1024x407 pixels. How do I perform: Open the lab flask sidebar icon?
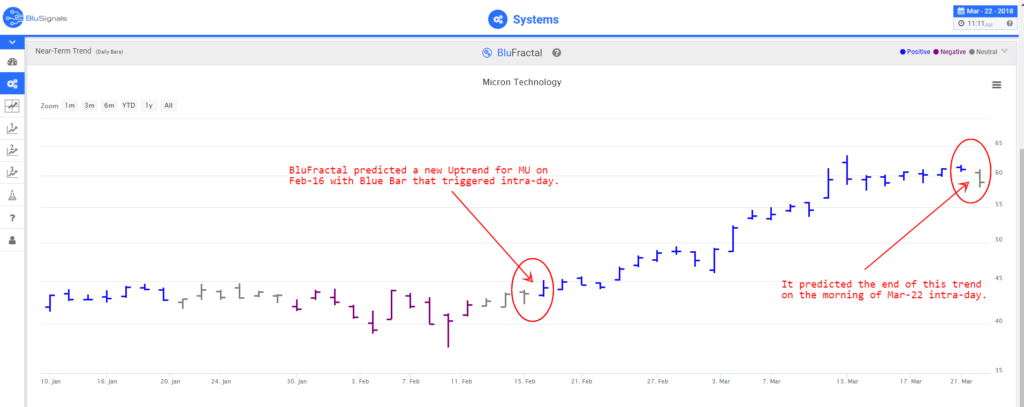click(12, 195)
